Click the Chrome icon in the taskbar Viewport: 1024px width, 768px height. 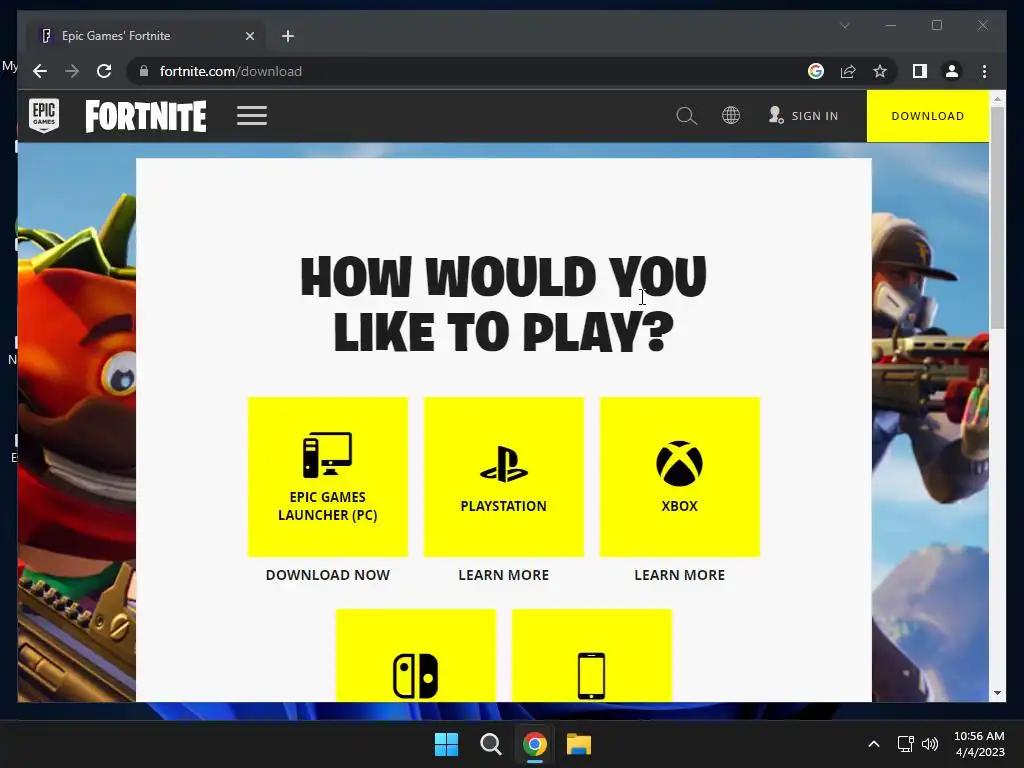tap(534, 744)
